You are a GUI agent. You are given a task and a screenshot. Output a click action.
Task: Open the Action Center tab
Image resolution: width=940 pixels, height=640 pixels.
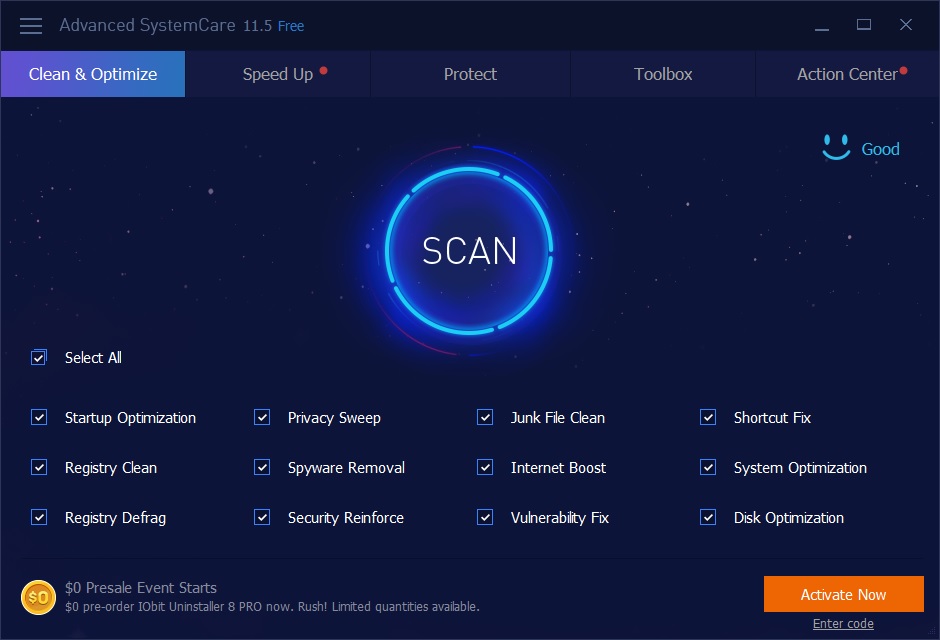point(847,74)
